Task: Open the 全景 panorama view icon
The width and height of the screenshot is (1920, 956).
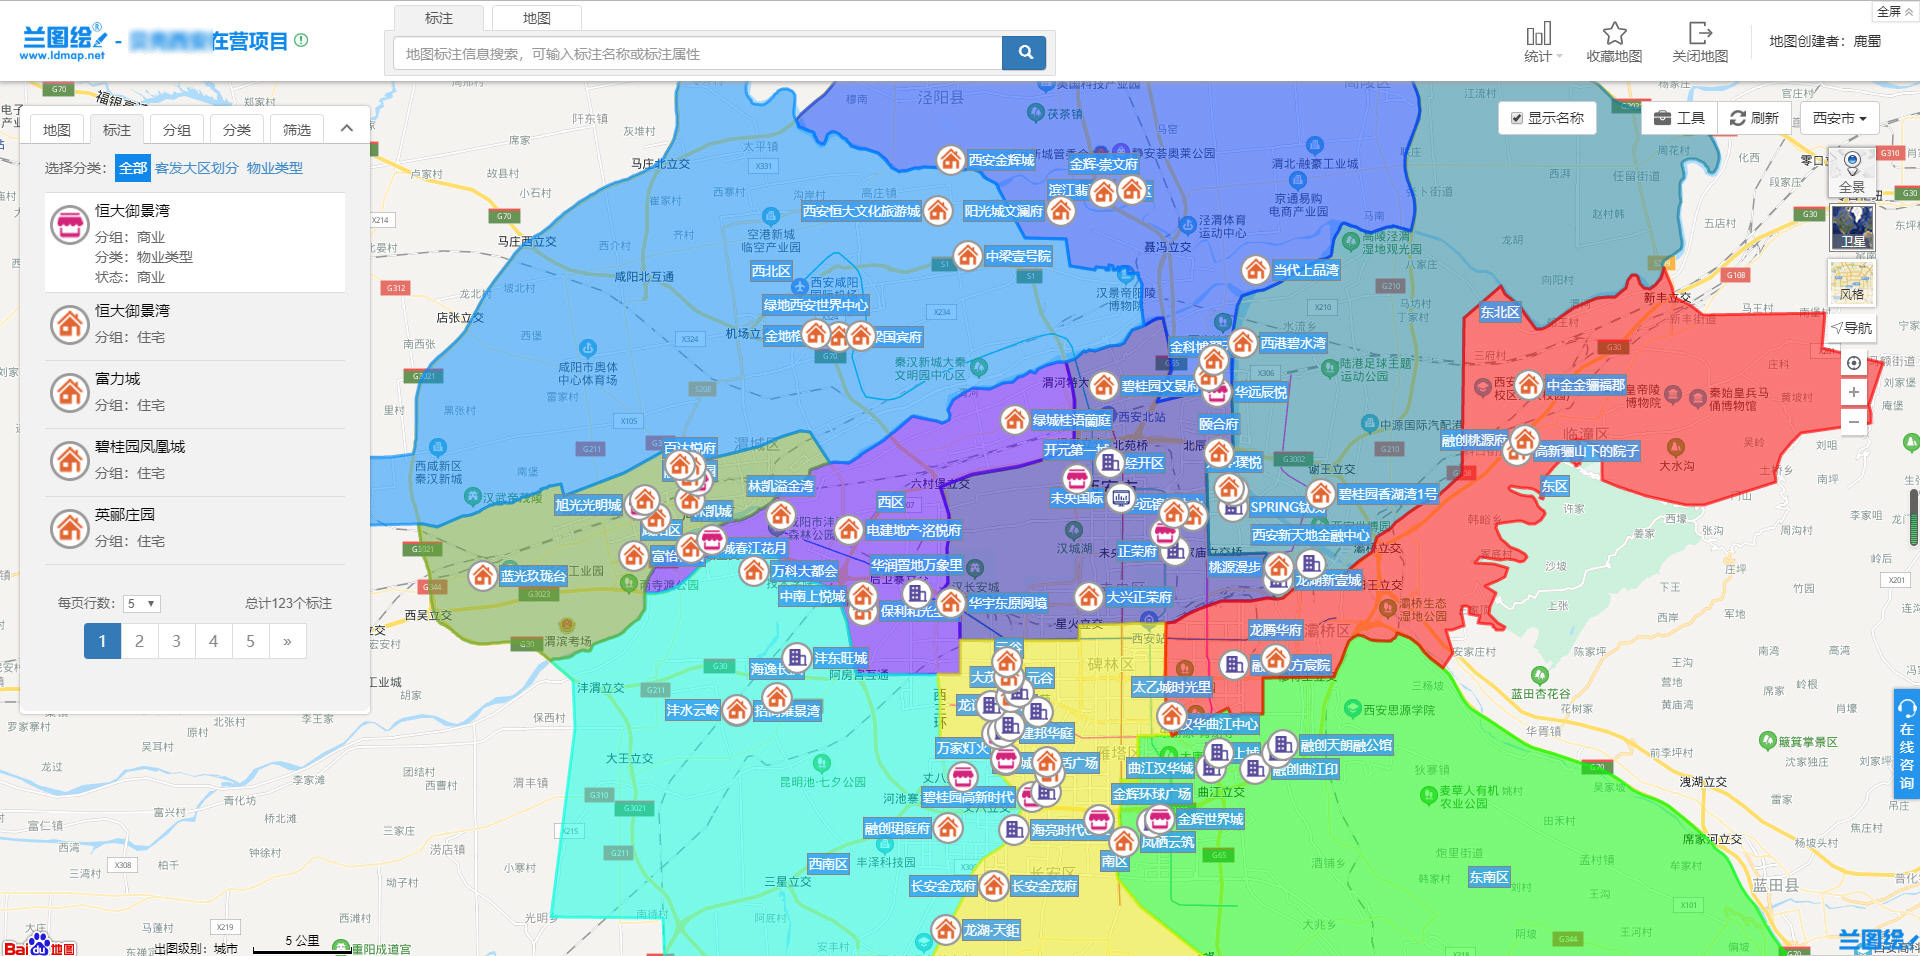Action: [1852, 171]
